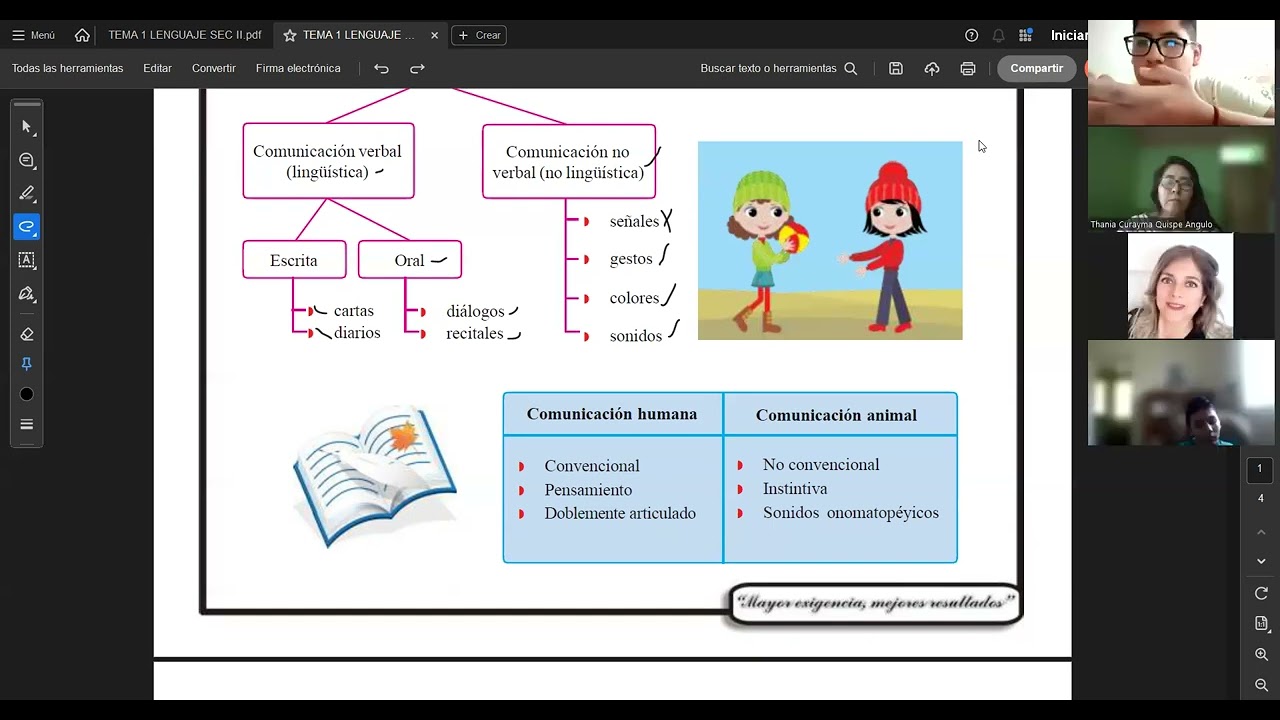This screenshot has height=720, width=1280.
Task: Undo the last annotation
Action: (x=381, y=68)
